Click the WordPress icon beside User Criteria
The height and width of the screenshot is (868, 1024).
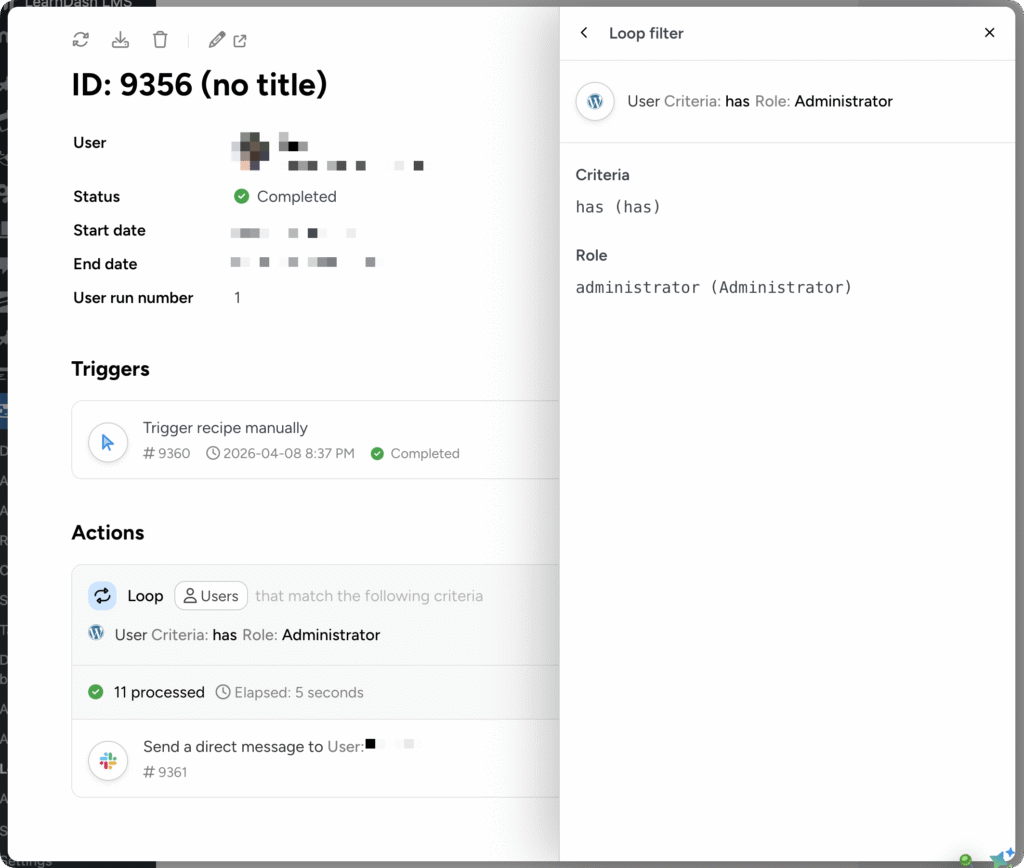(96, 632)
